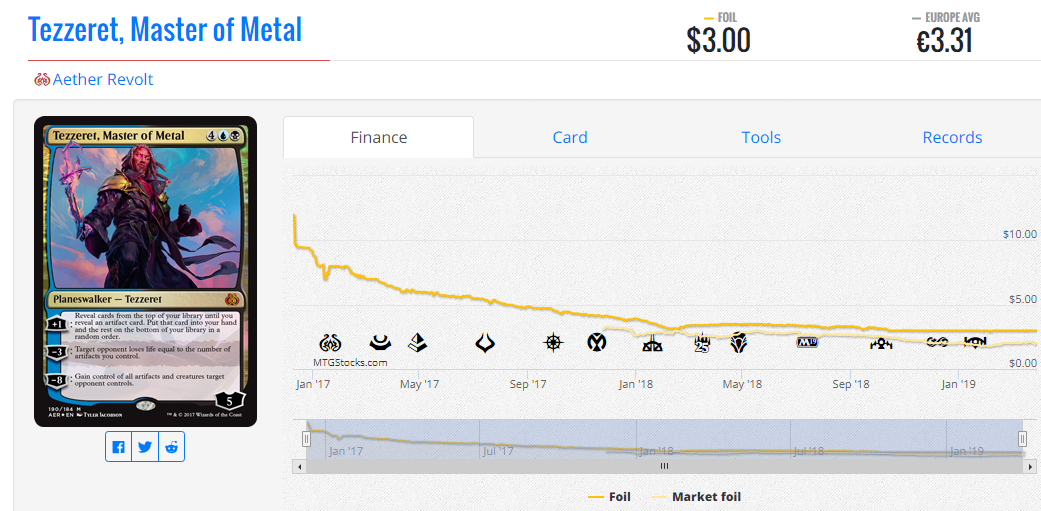1041x511 pixels.
Task: Click Tezzeret, Master of Metal title link
Action: click(x=165, y=29)
